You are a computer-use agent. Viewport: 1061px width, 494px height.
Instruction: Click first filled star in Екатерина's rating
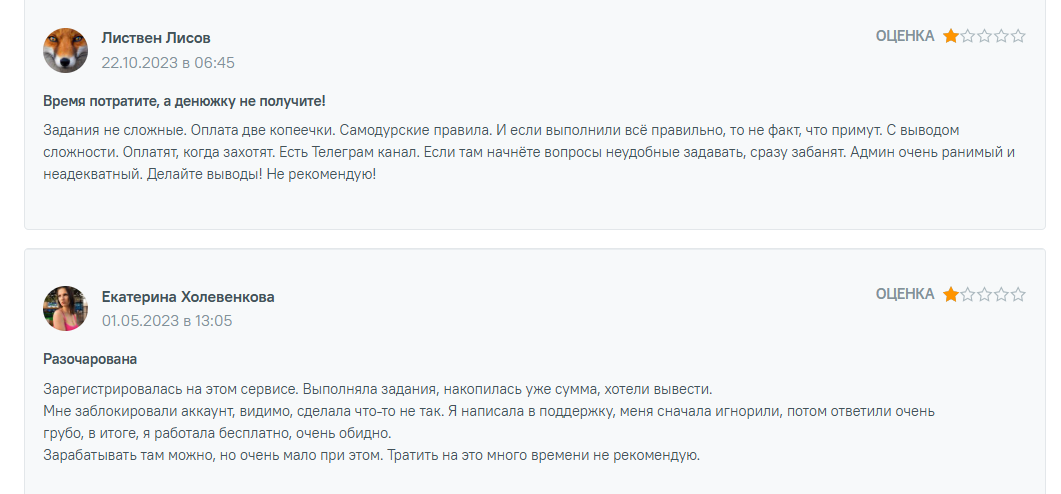pyautogui.click(x=951, y=294)
